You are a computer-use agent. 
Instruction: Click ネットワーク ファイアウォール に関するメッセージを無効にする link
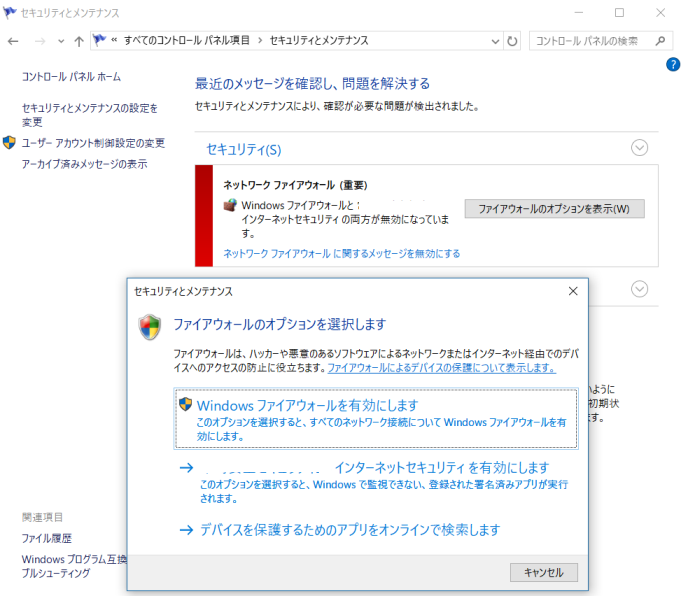click(x=342, y=253)
